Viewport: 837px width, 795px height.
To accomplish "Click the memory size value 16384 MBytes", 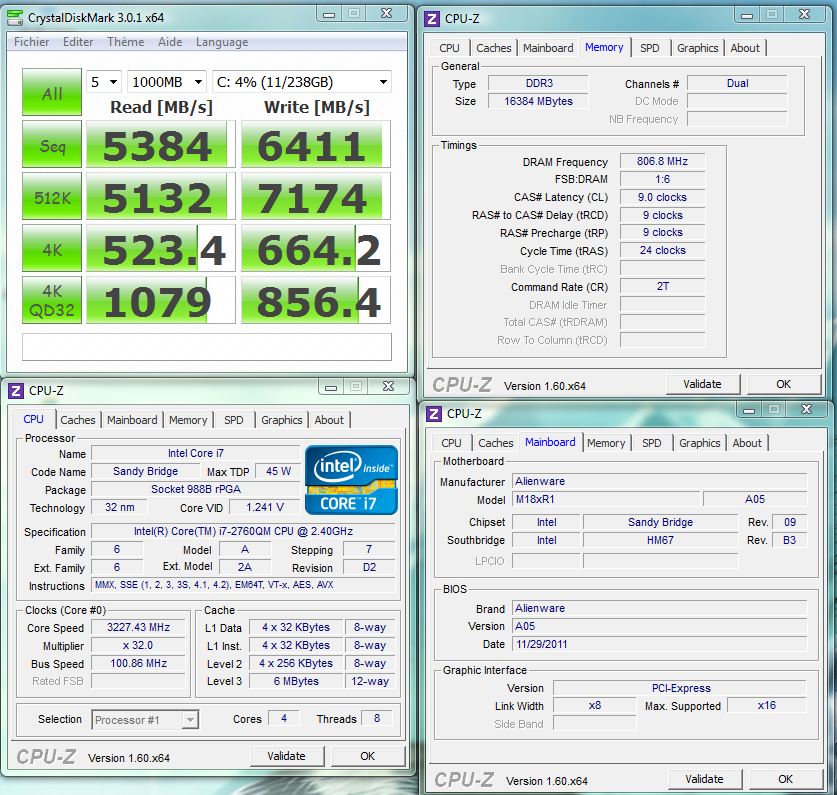I will coord(538,101).
